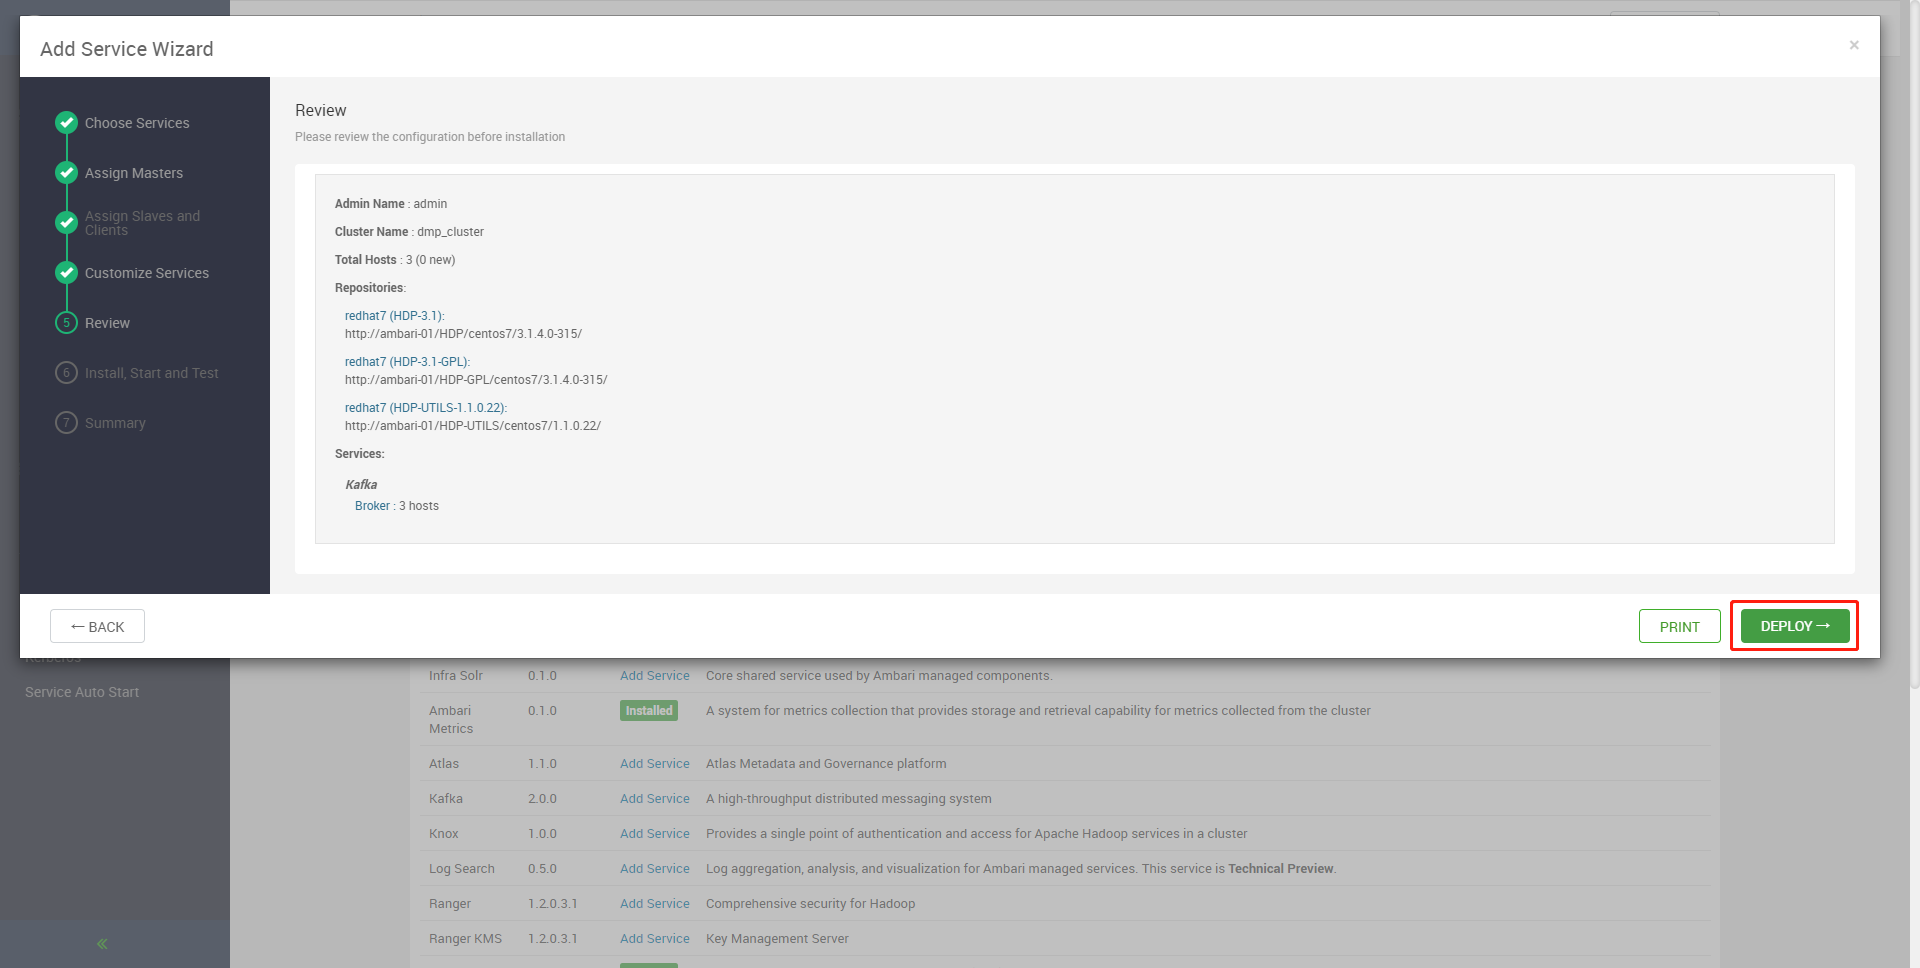Click Add Service for Log Search
1920x968 pixels.
[655, 869]
